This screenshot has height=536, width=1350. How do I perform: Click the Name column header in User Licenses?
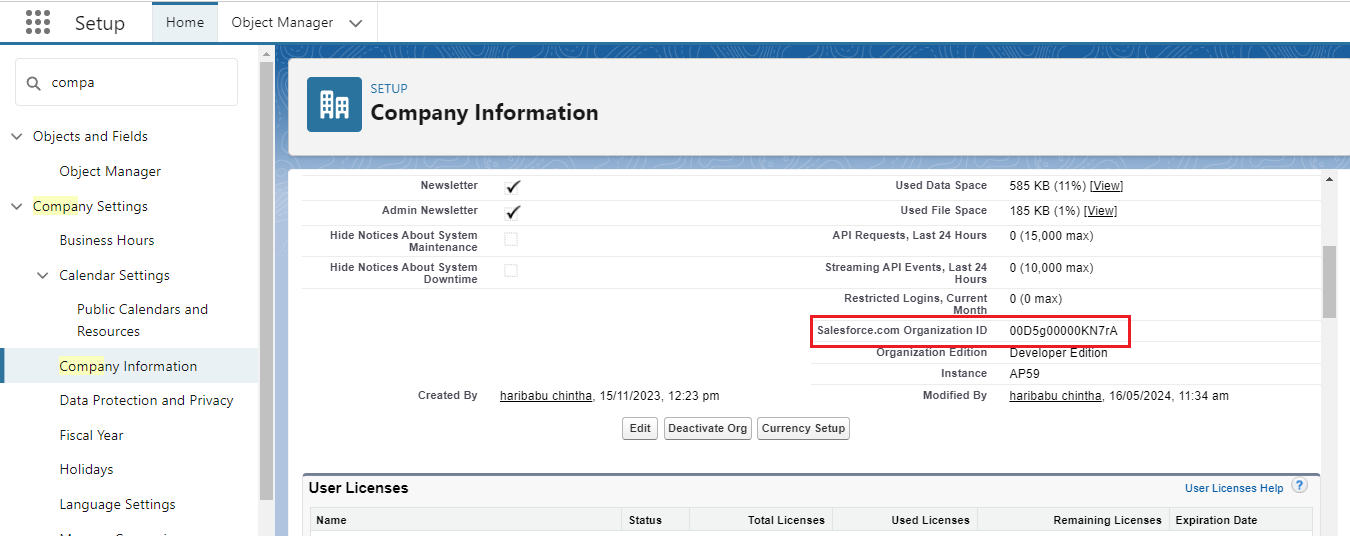(467, 520)
